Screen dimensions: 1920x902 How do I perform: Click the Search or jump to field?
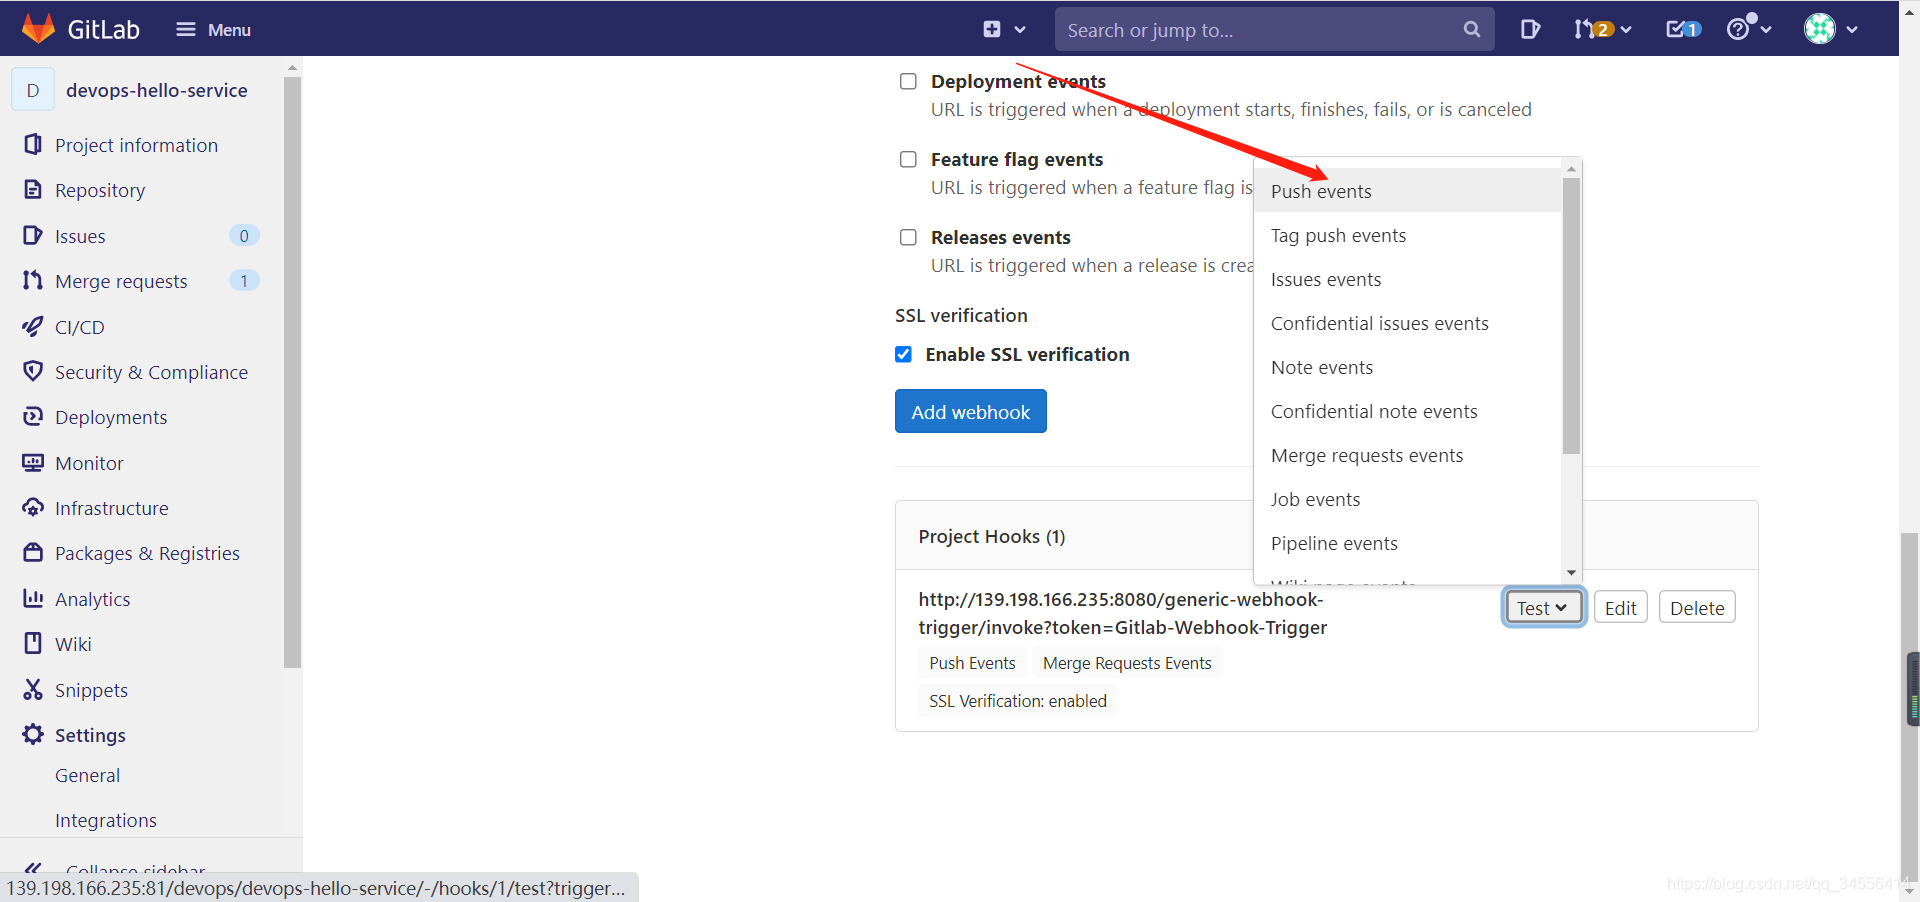1260,29
